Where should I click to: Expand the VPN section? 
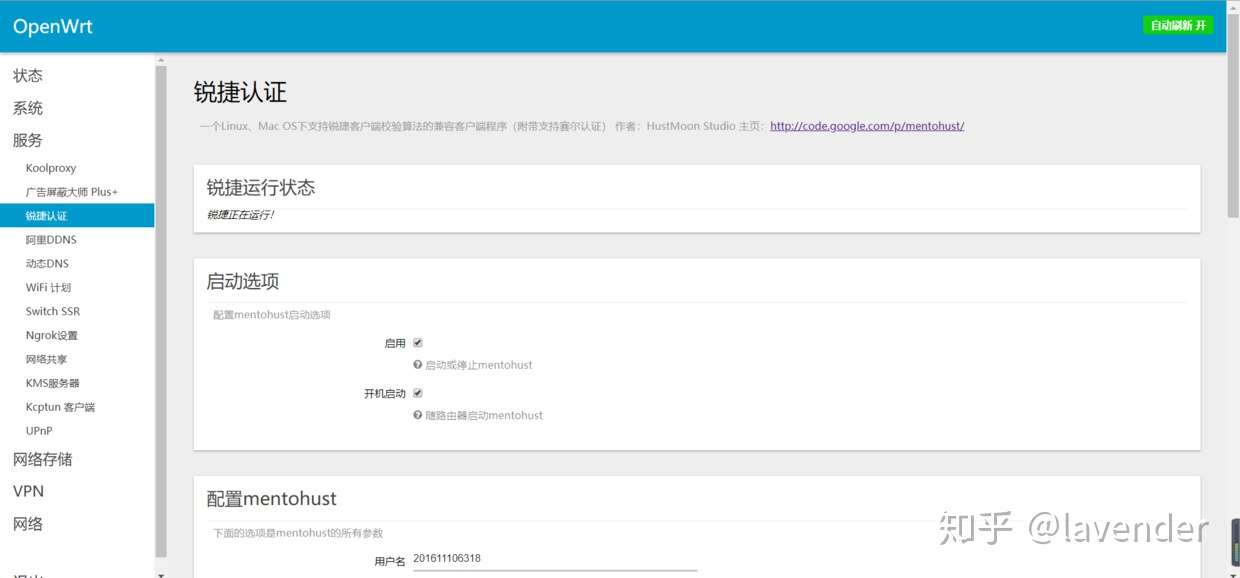[28, 491]
